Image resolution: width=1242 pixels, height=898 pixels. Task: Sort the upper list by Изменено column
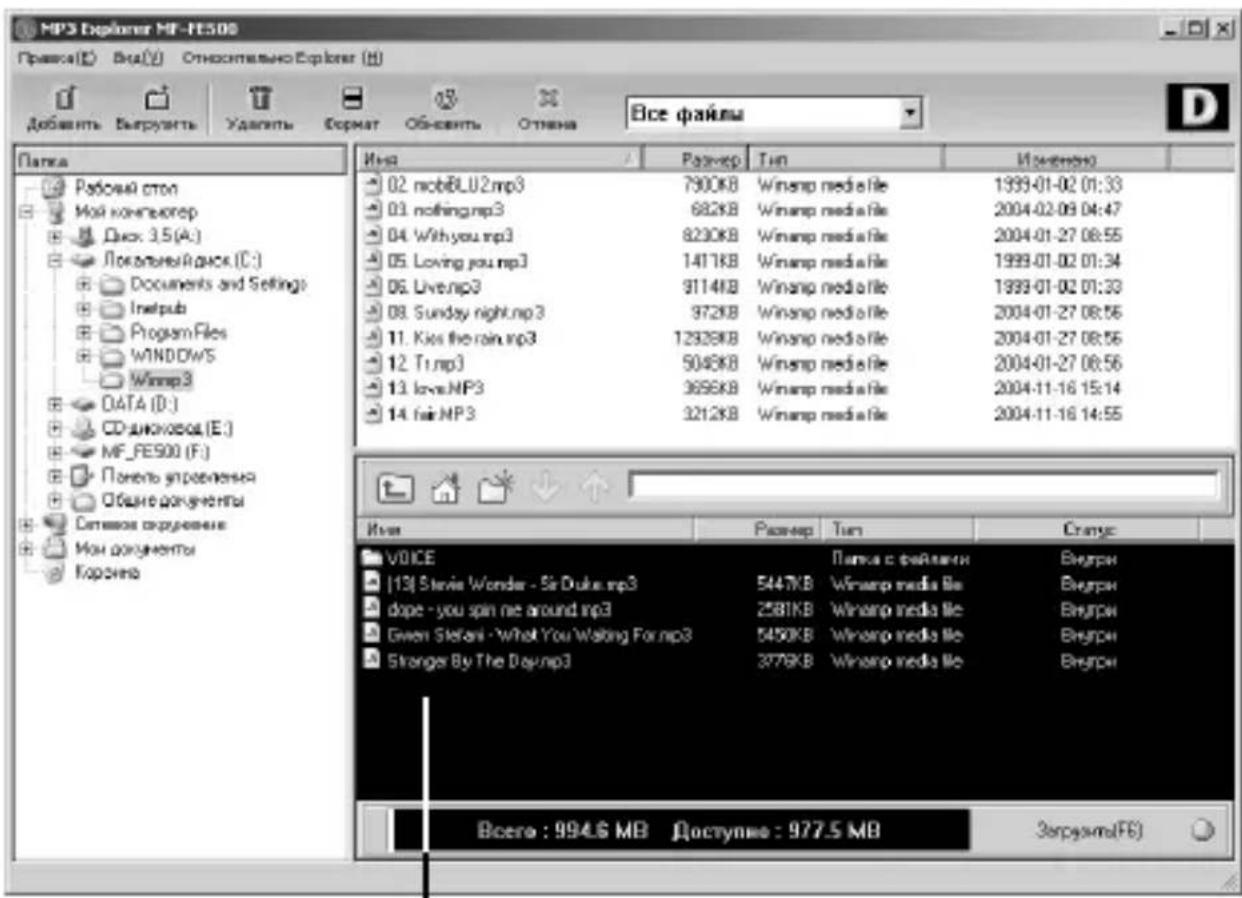point(1057,160)
